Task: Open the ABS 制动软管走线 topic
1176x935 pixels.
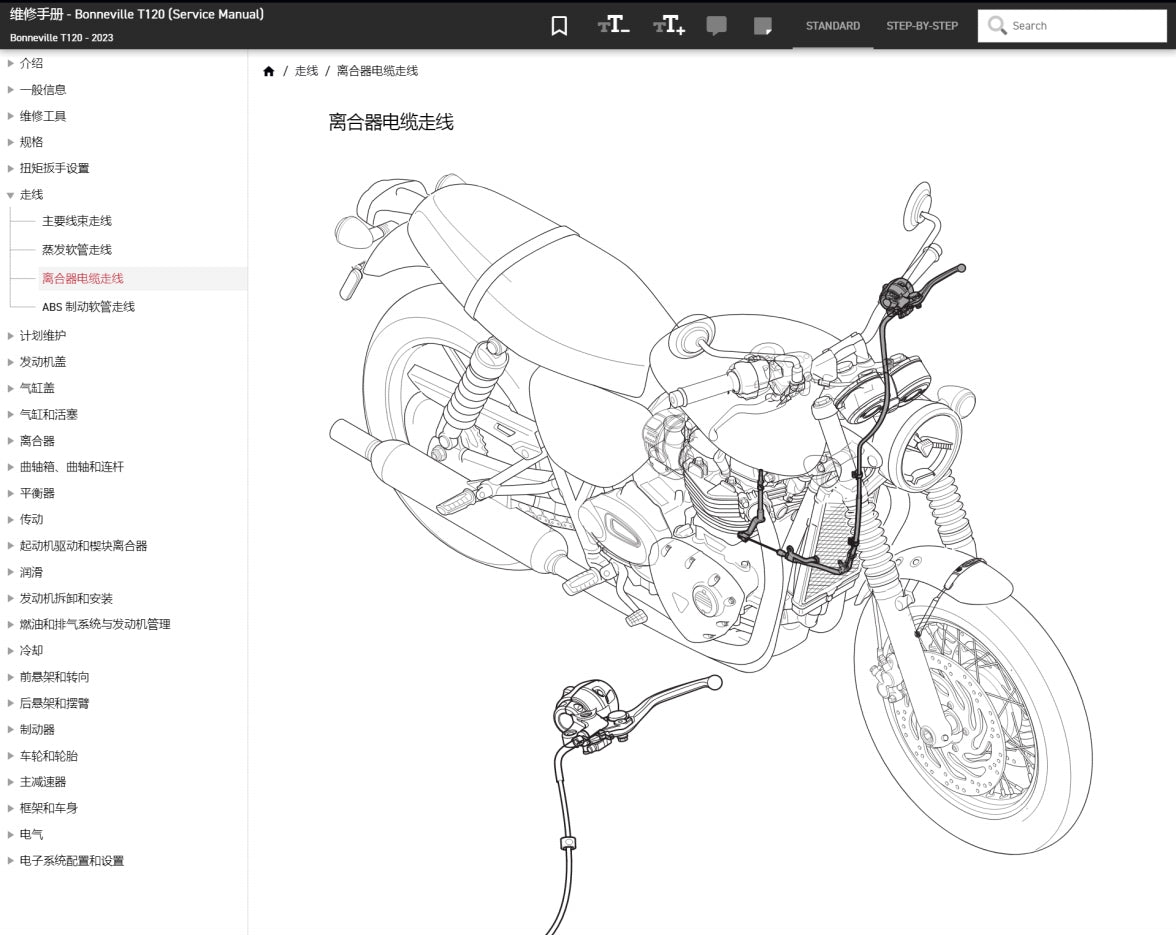Action: coord(87,307)
